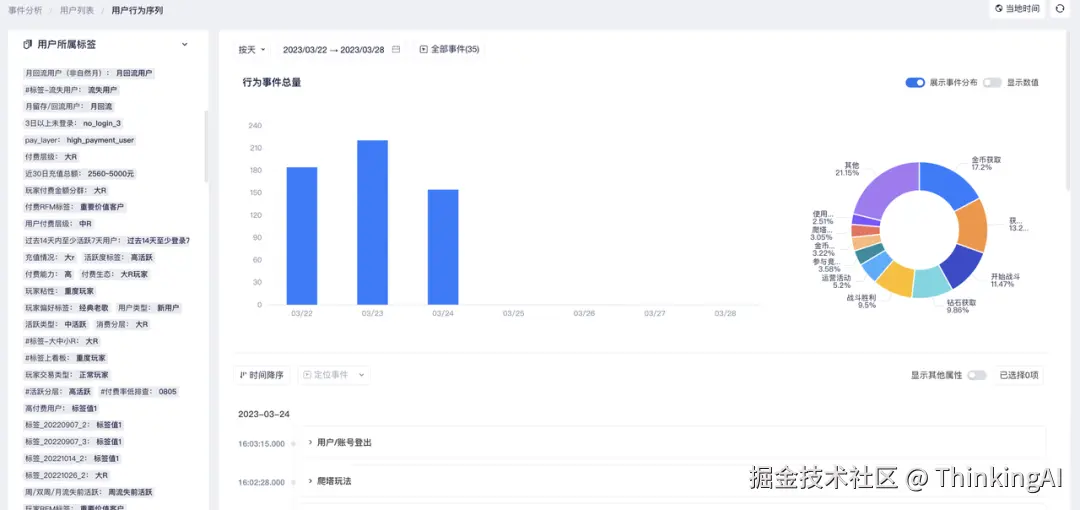The height and width of the screenshot is (510, 1080).
Task: Click the 16:02:28.000 timestamp
Action: point(261,482)
